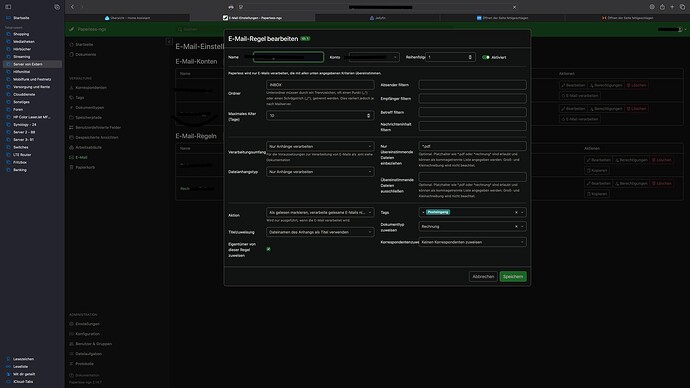Viewport: 690px width, 388px height.
Task: Open the Clouddienste tab group
Action: click(24, 94)
